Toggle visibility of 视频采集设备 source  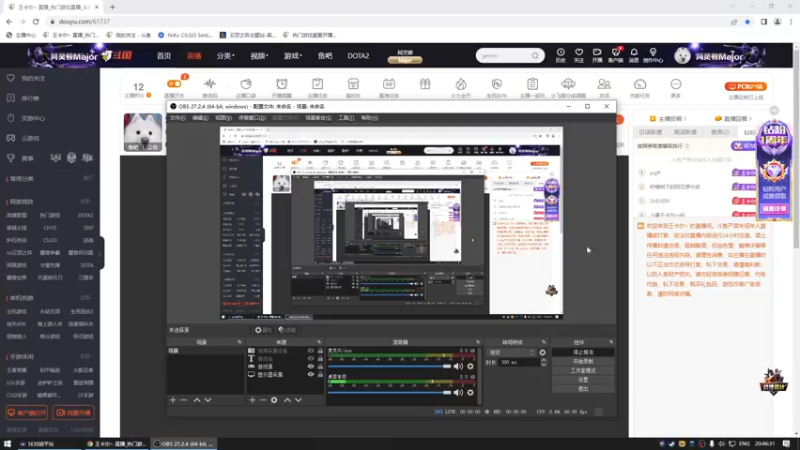click(x=311, y=351)
